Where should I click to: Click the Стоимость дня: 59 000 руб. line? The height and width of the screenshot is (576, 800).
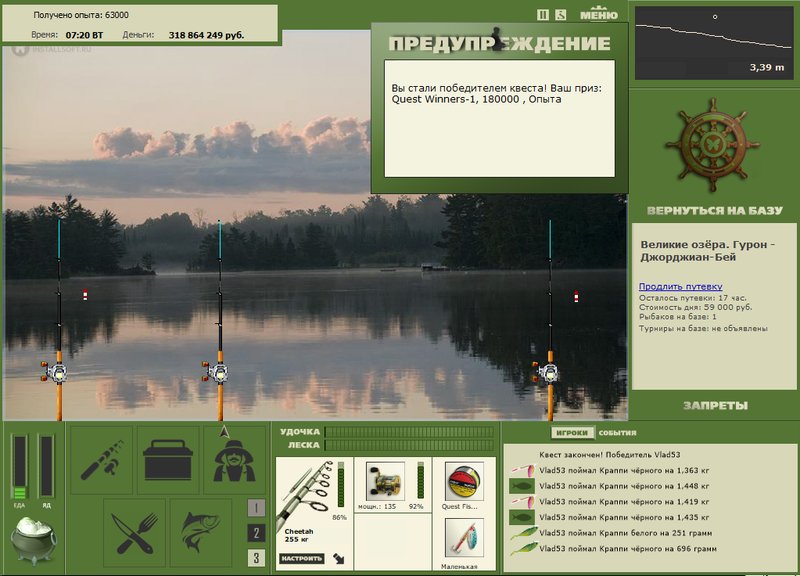click(695, 307)
